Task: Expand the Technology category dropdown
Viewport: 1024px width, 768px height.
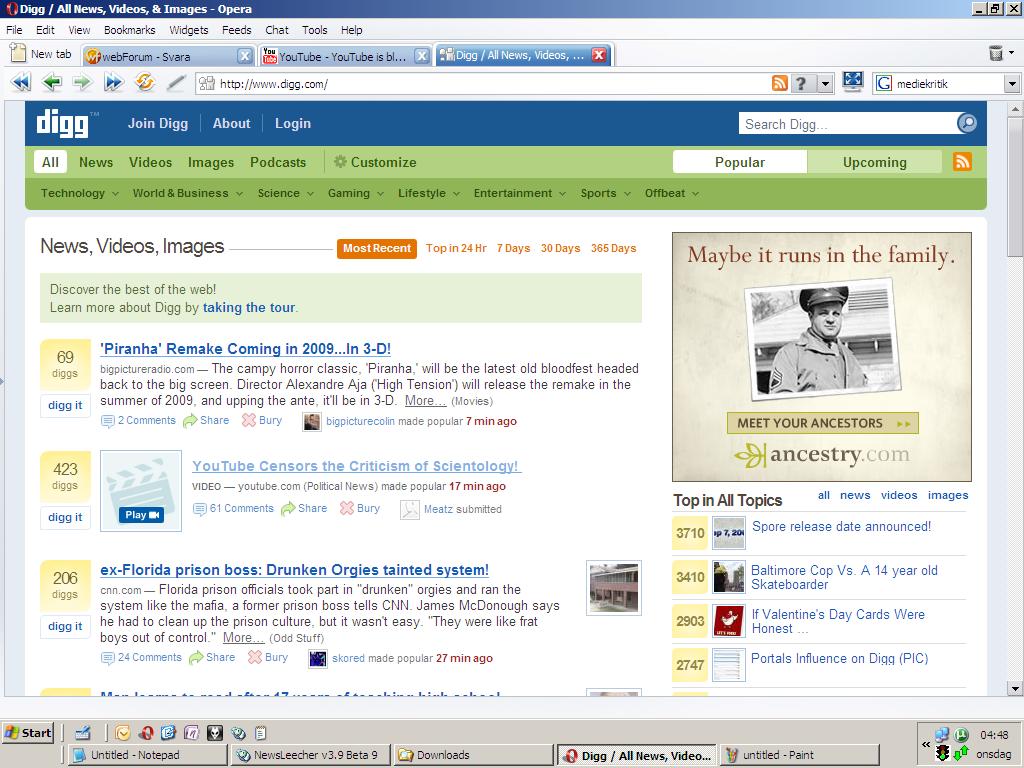Action: point(116,194)
